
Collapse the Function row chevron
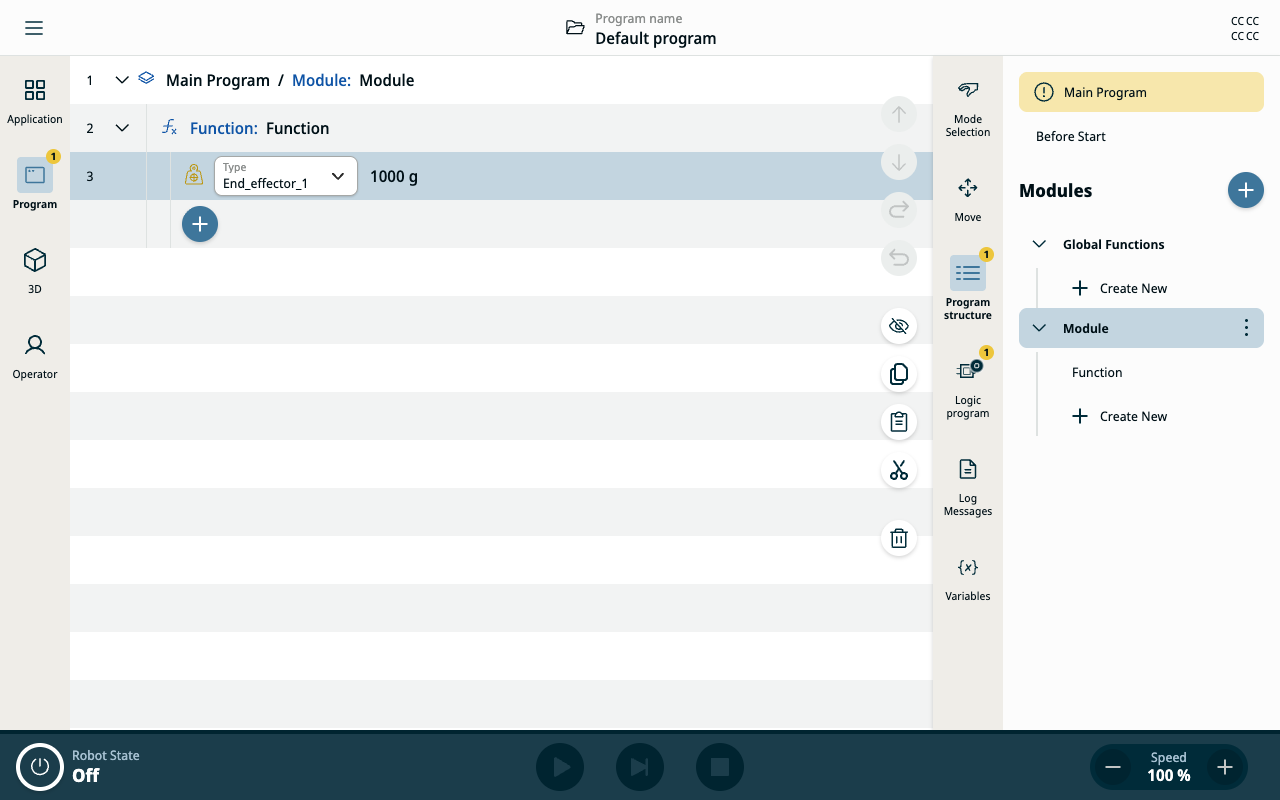coord(122,128)
